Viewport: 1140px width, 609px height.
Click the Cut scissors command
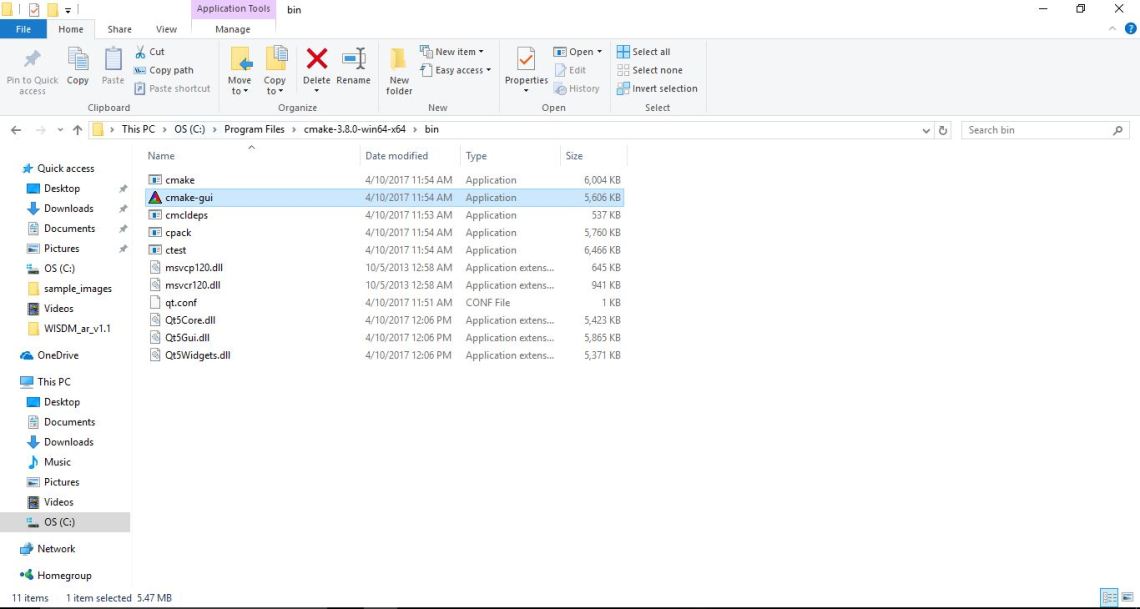click(x=150, y=52)
